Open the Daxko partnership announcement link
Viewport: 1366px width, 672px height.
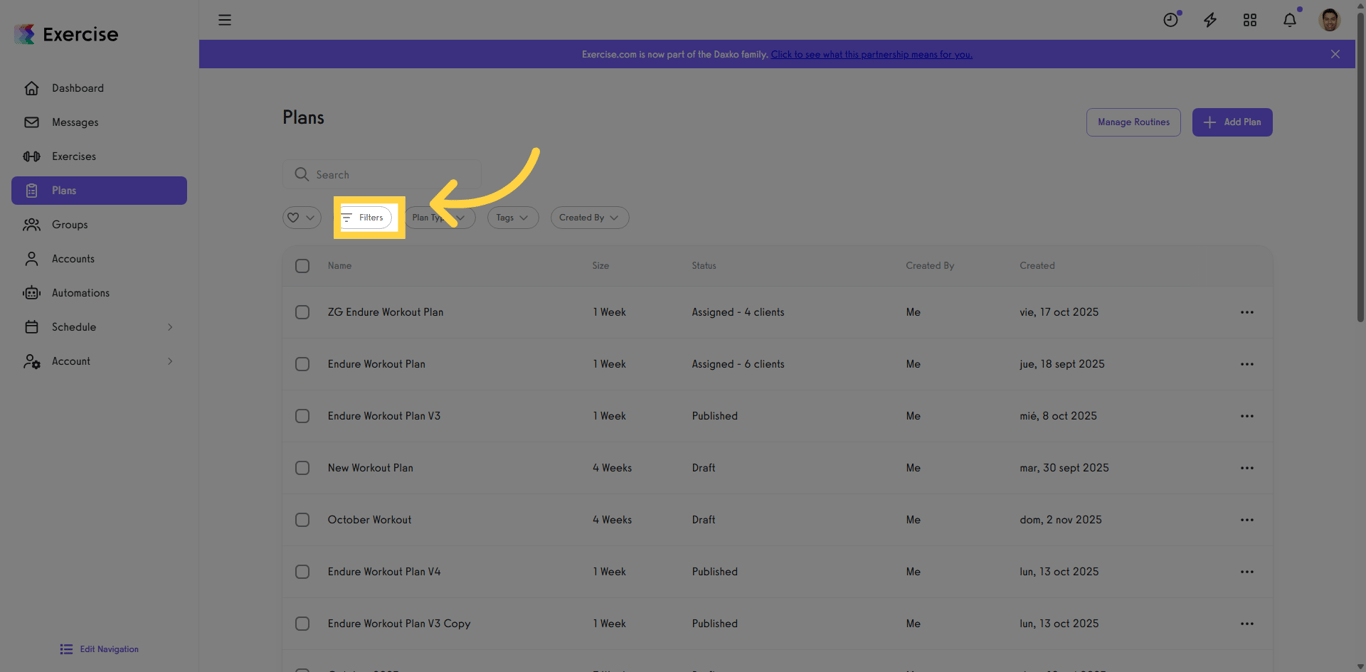[871, 54]
